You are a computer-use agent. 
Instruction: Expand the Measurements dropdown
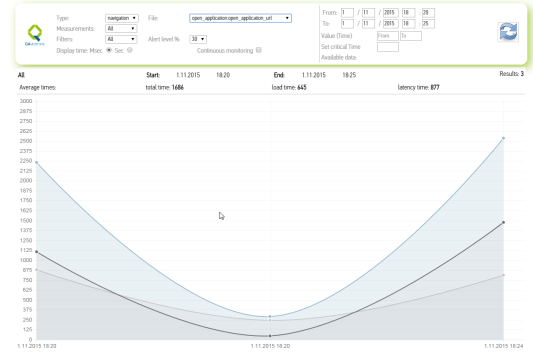121,29
